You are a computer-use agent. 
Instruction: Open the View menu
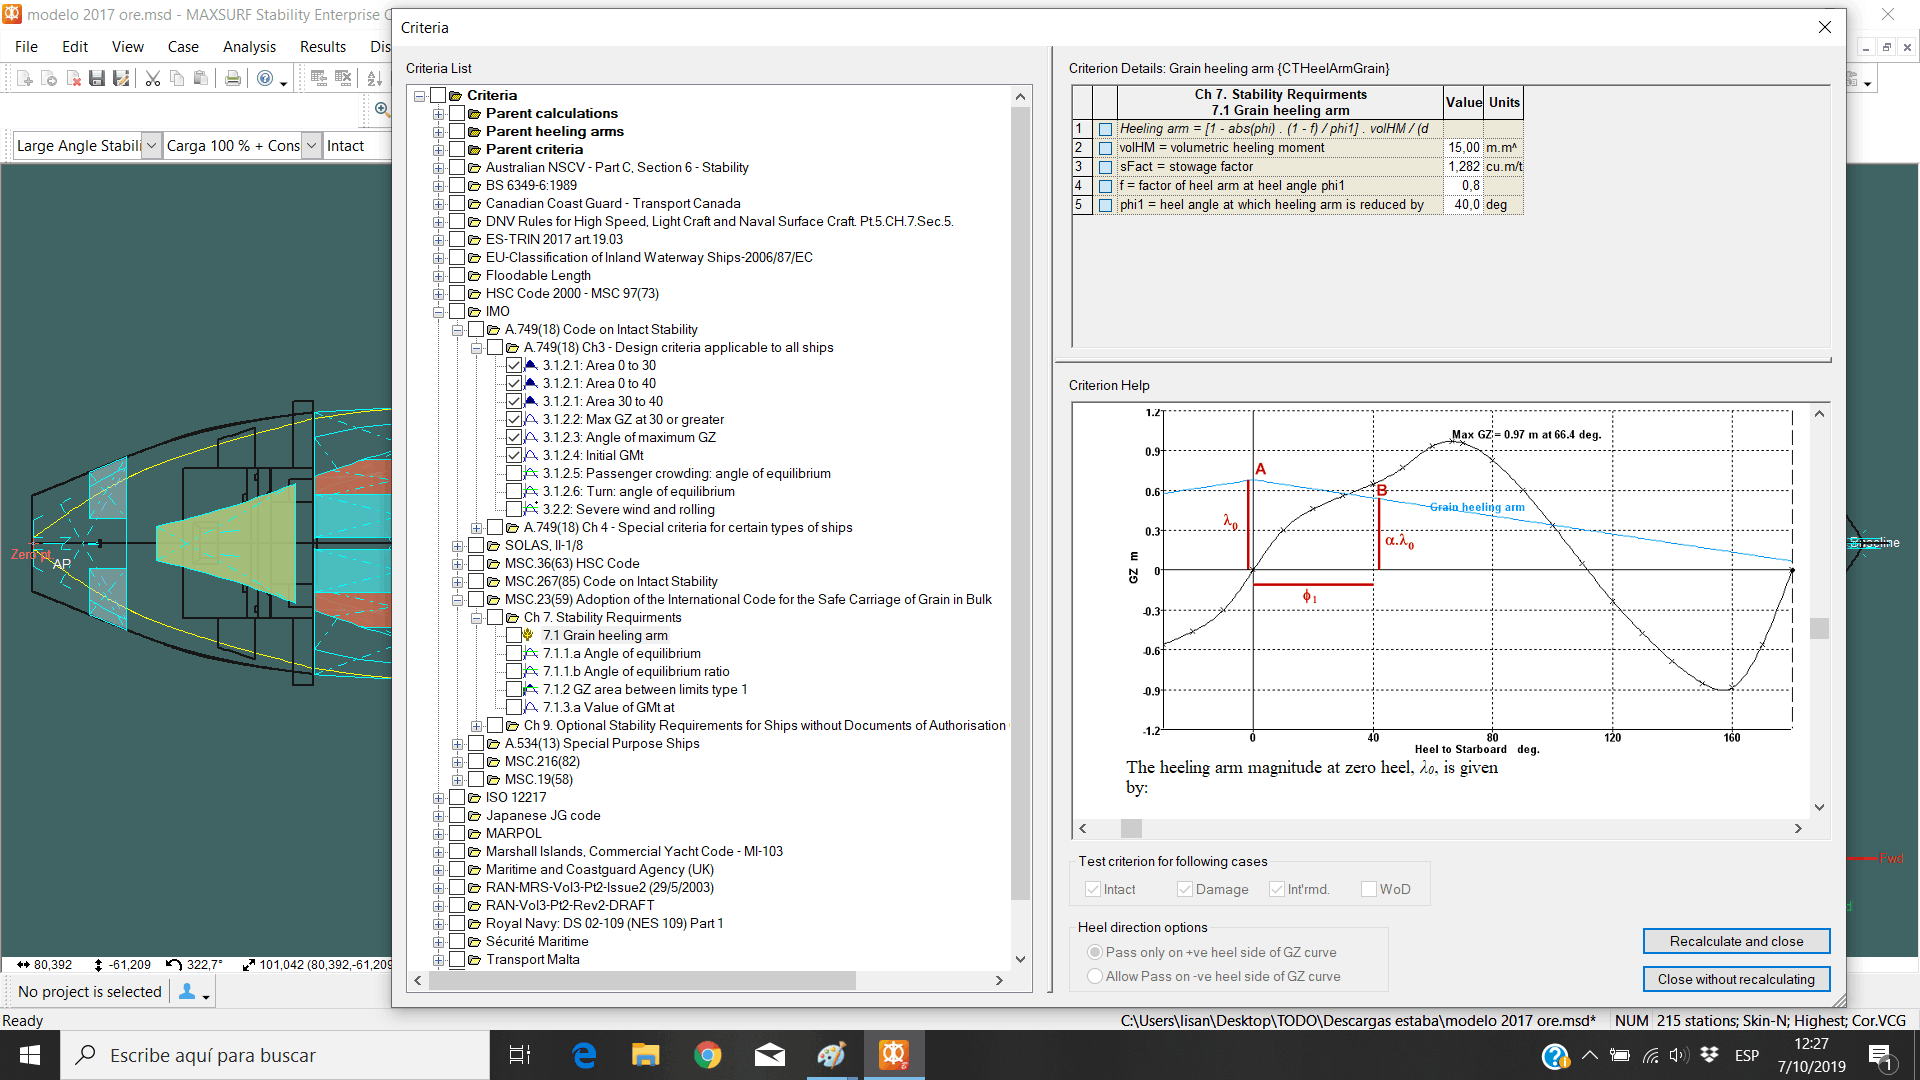pyautogui.click(x=127, y=46)
